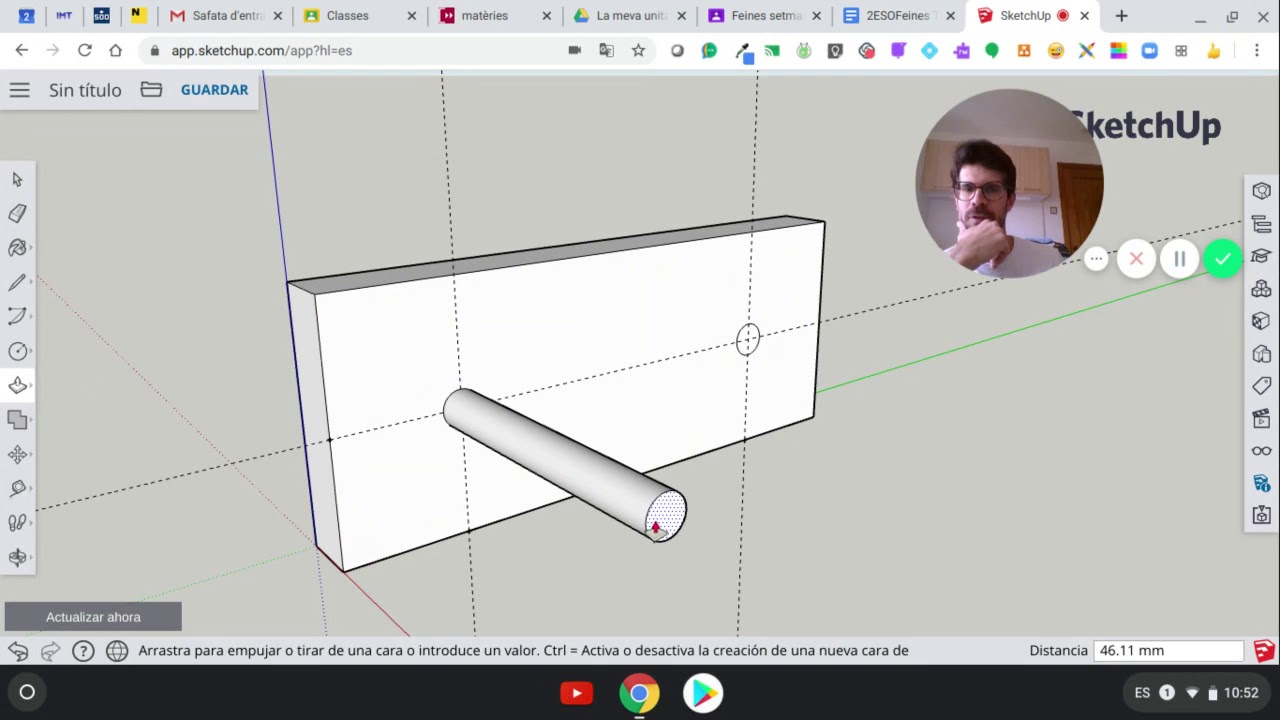Expand the Paint tool flyout arrow
Viewport: 1280px width, 720px height.
[31, 248]
